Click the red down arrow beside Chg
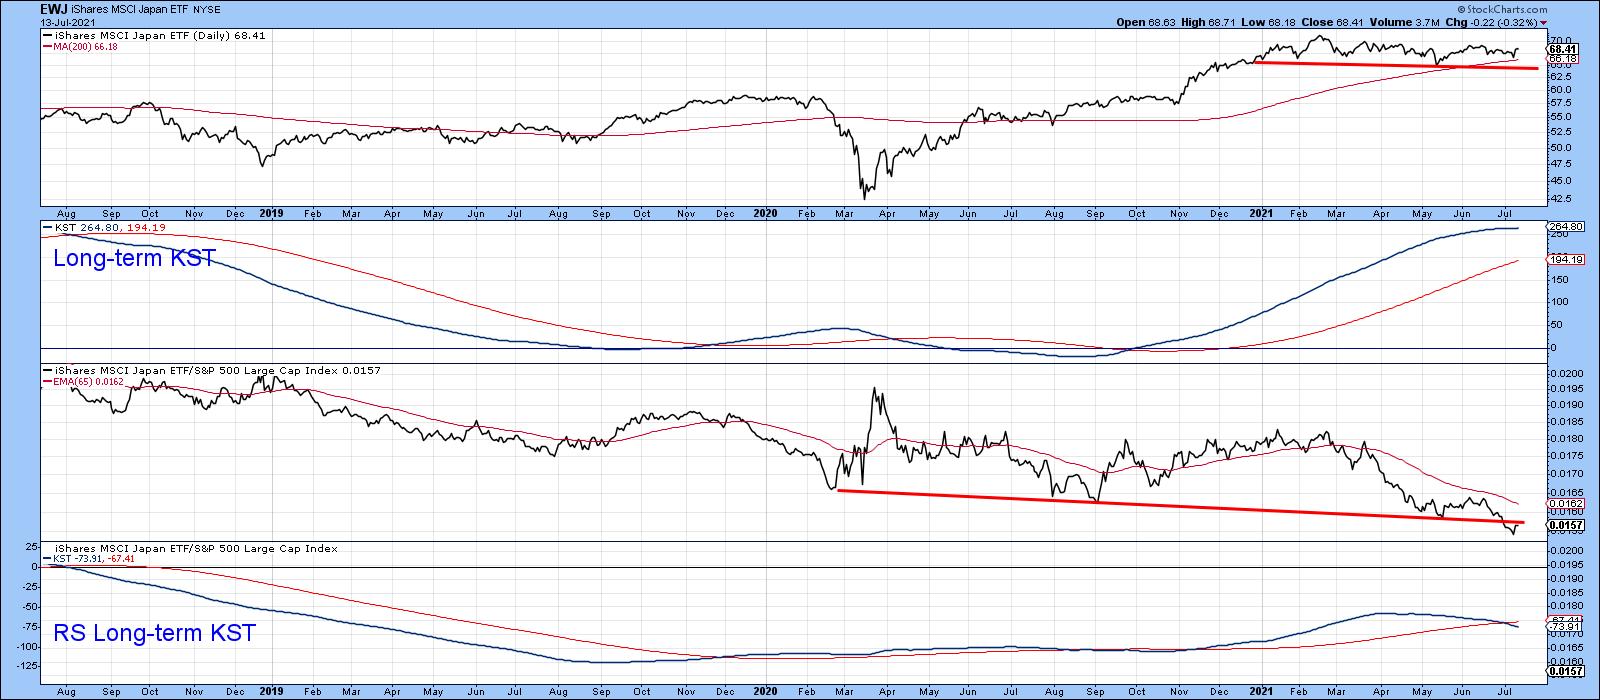Viewport: 1600px width, 700px height. (x=1544, y=22)
